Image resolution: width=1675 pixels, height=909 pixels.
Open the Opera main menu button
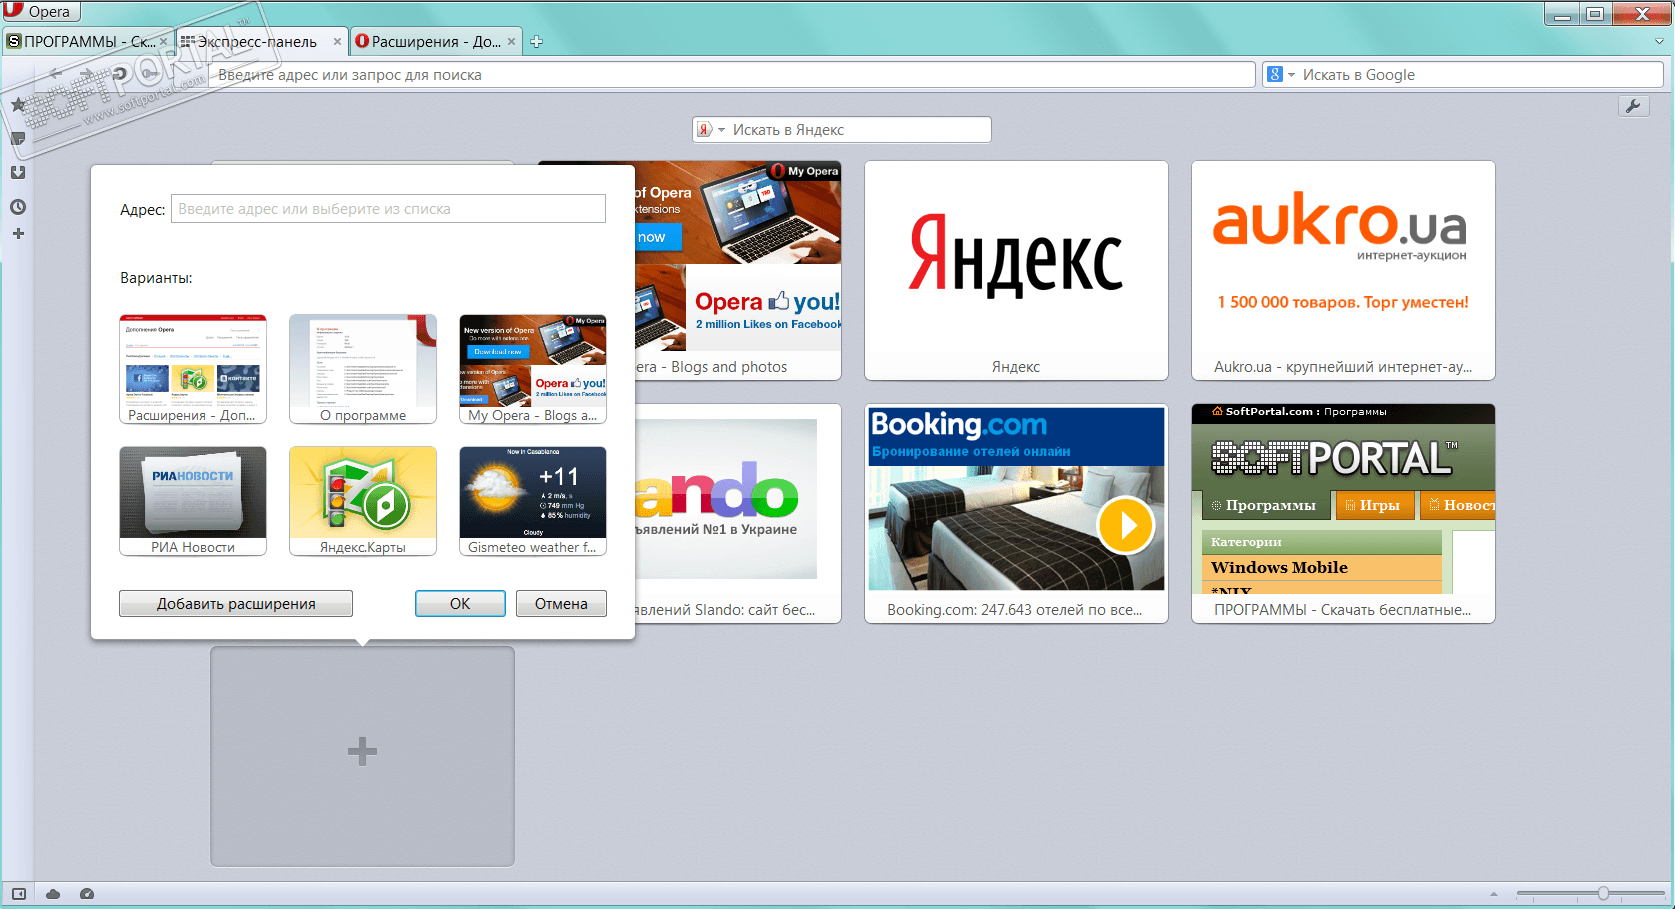[41, 12]
